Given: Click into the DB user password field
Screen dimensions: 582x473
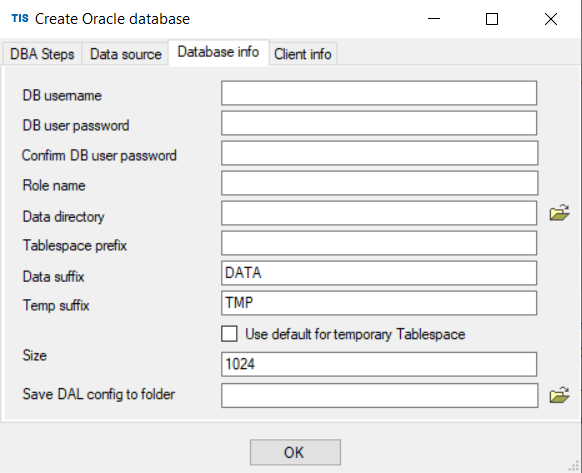Looking at the screenshot, I should (x=379, y=123).
